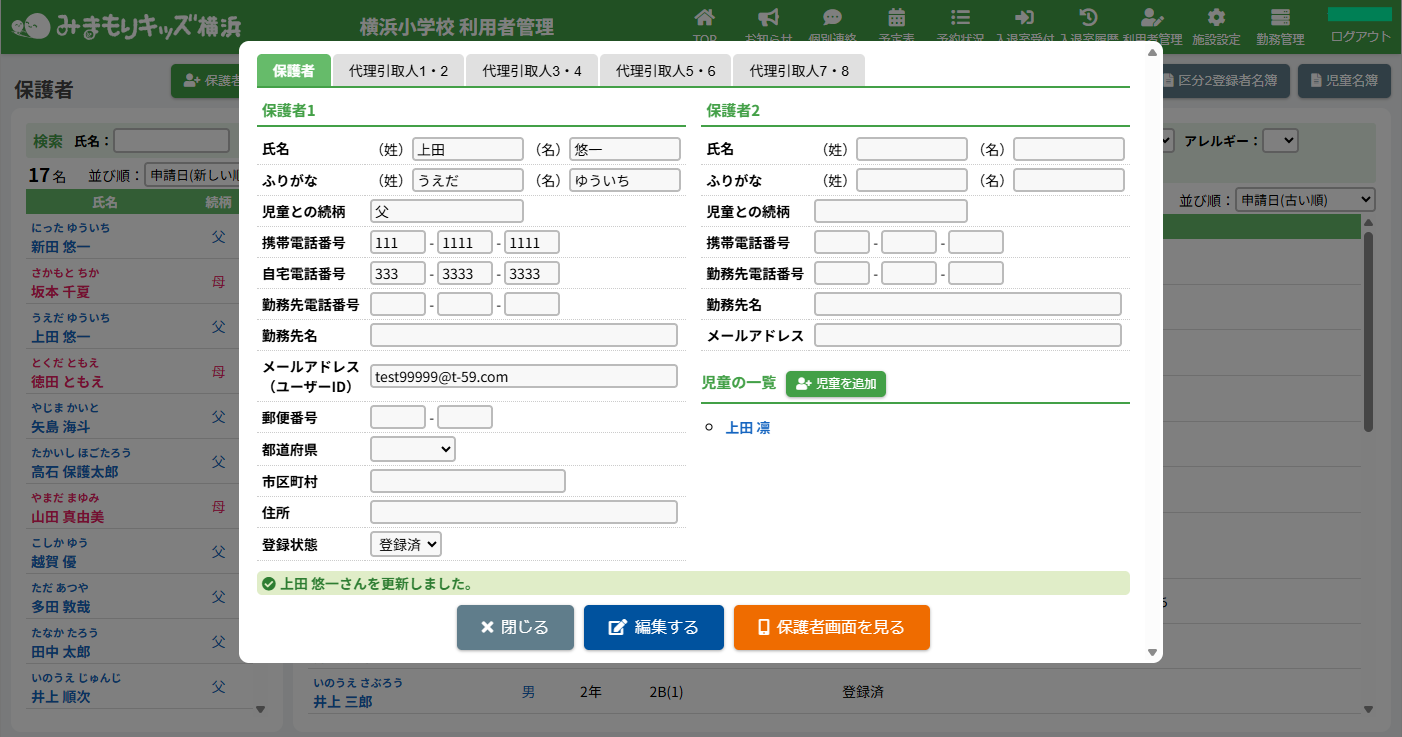The image size is (1402, 737).
Task: Open the お知らせ megaphone icon
Action: pos(768,18)
